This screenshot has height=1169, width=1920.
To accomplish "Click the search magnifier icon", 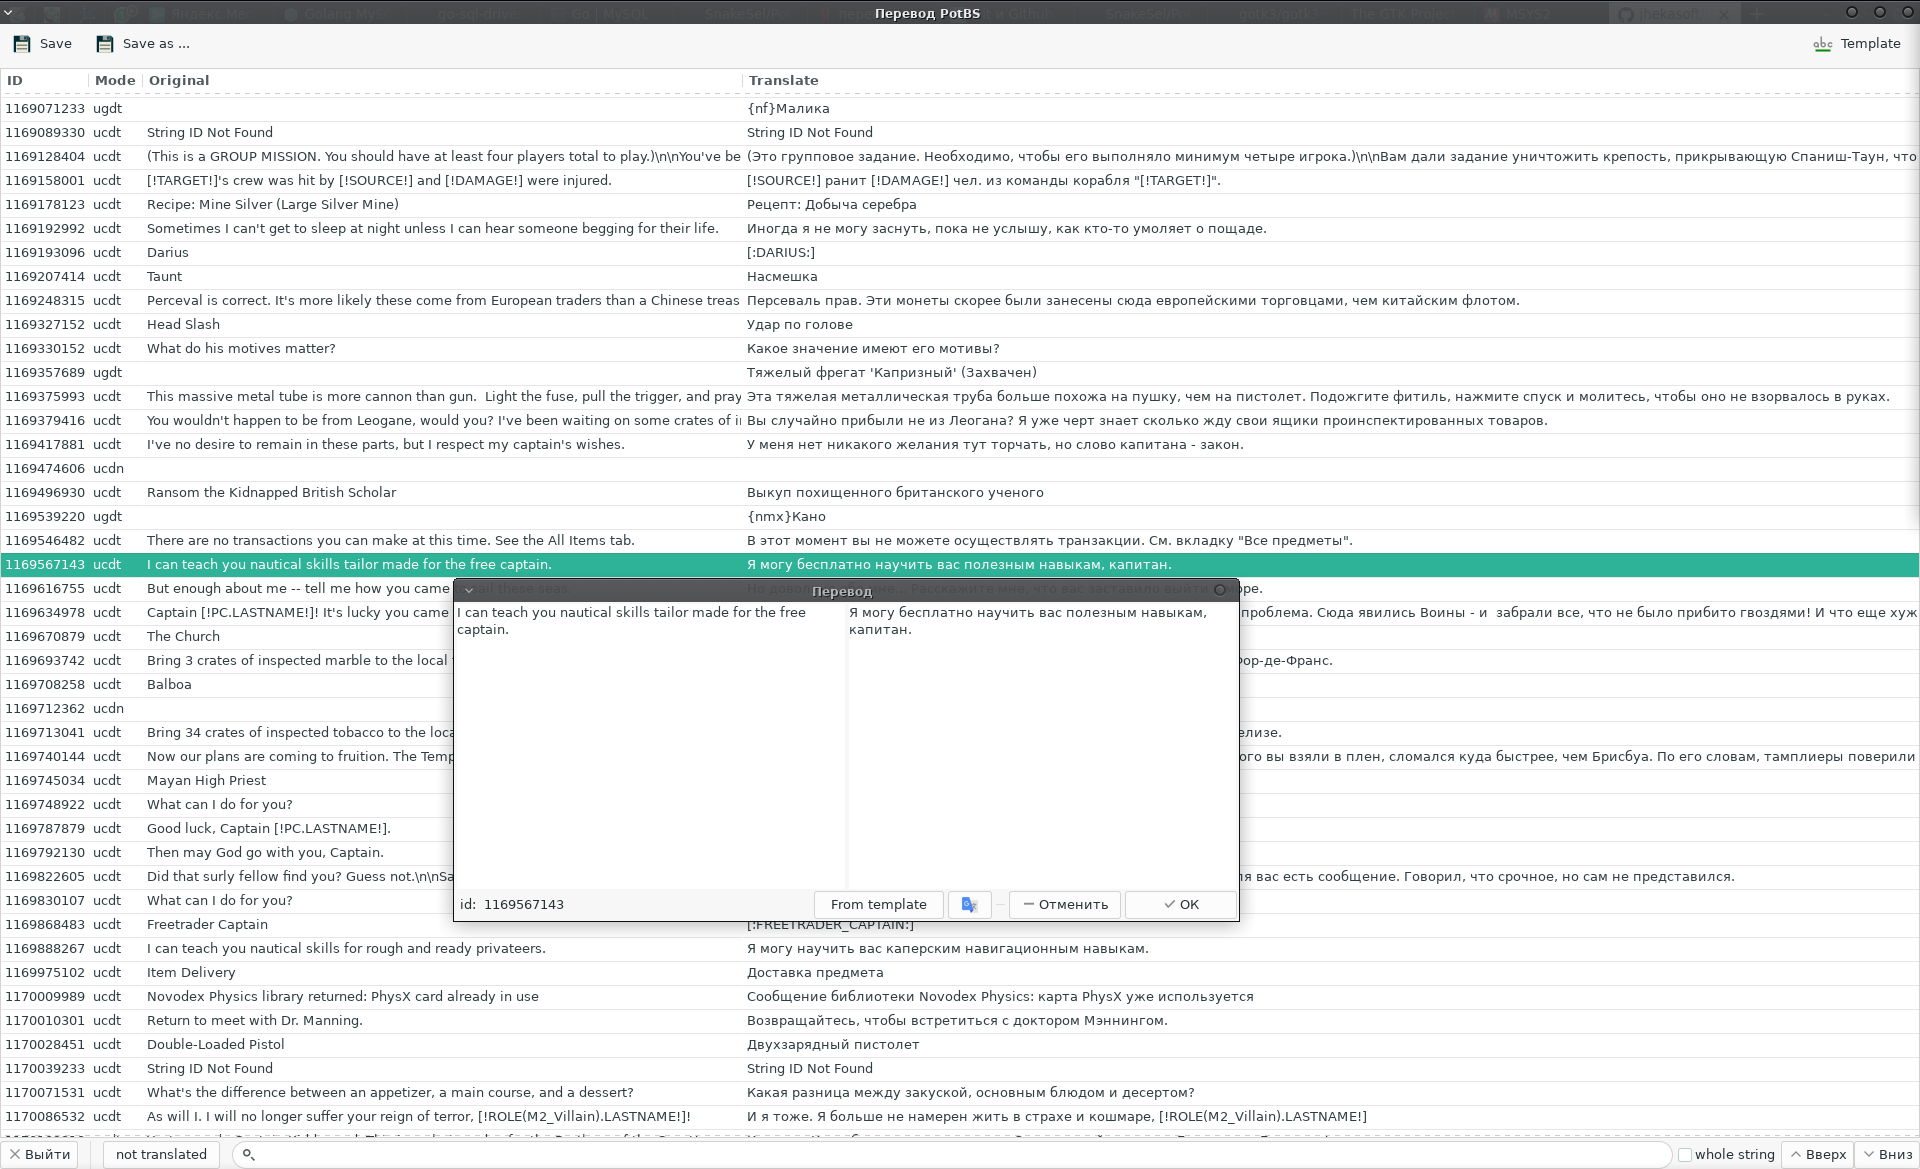I will click(x=249, y=1154).
